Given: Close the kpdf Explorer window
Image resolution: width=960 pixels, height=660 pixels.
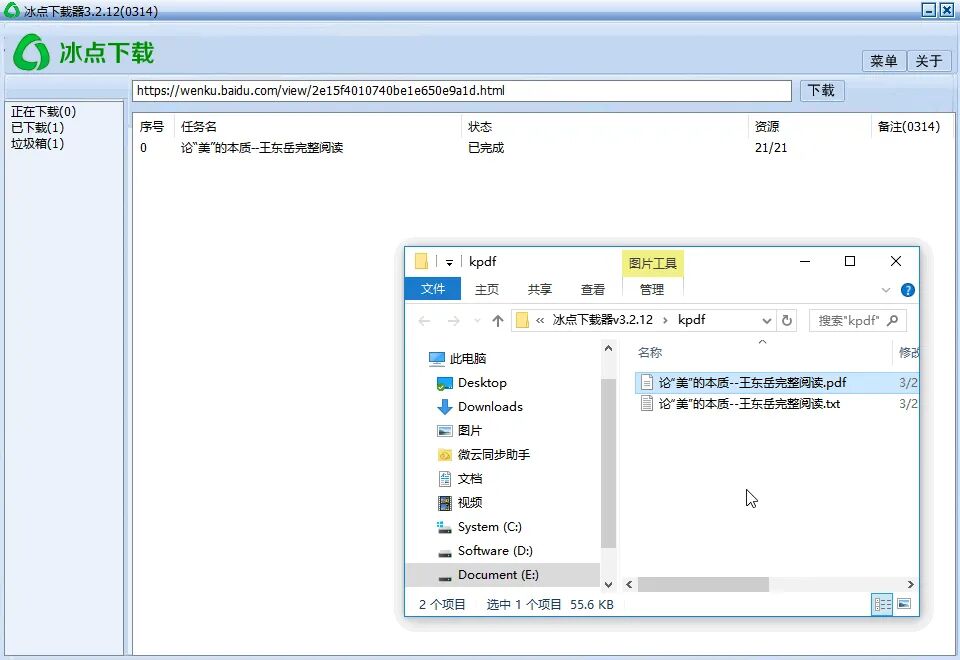Looking at the screenshot, I should (x=896, y=261).
